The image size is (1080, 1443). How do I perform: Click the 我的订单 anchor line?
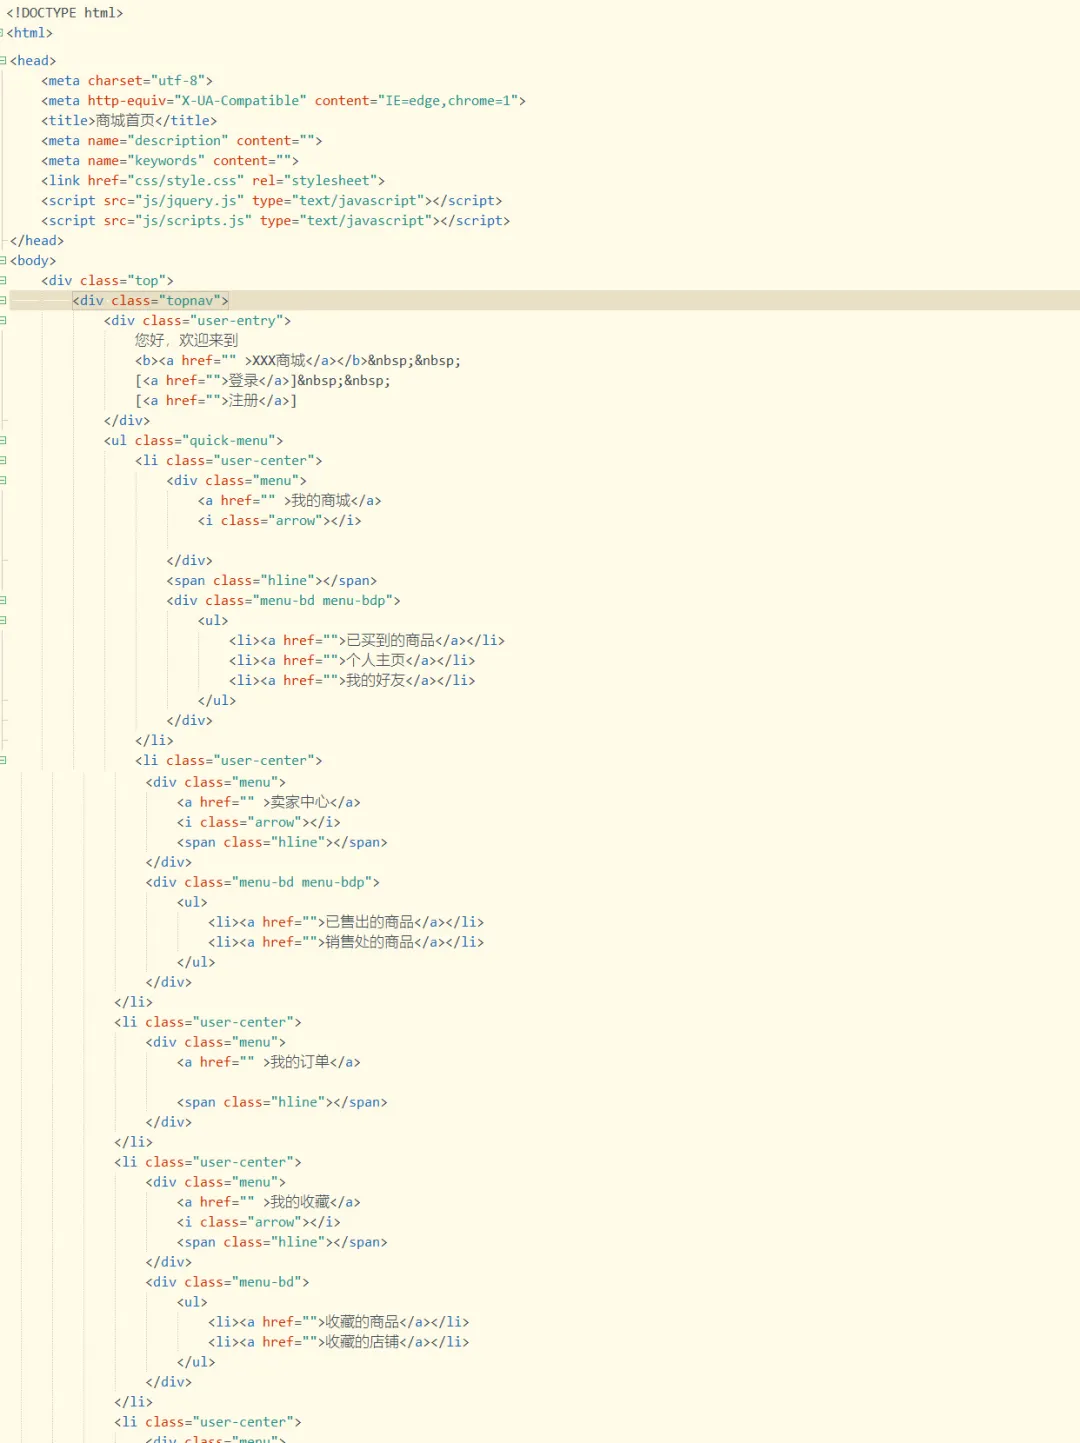(269, 1063)
